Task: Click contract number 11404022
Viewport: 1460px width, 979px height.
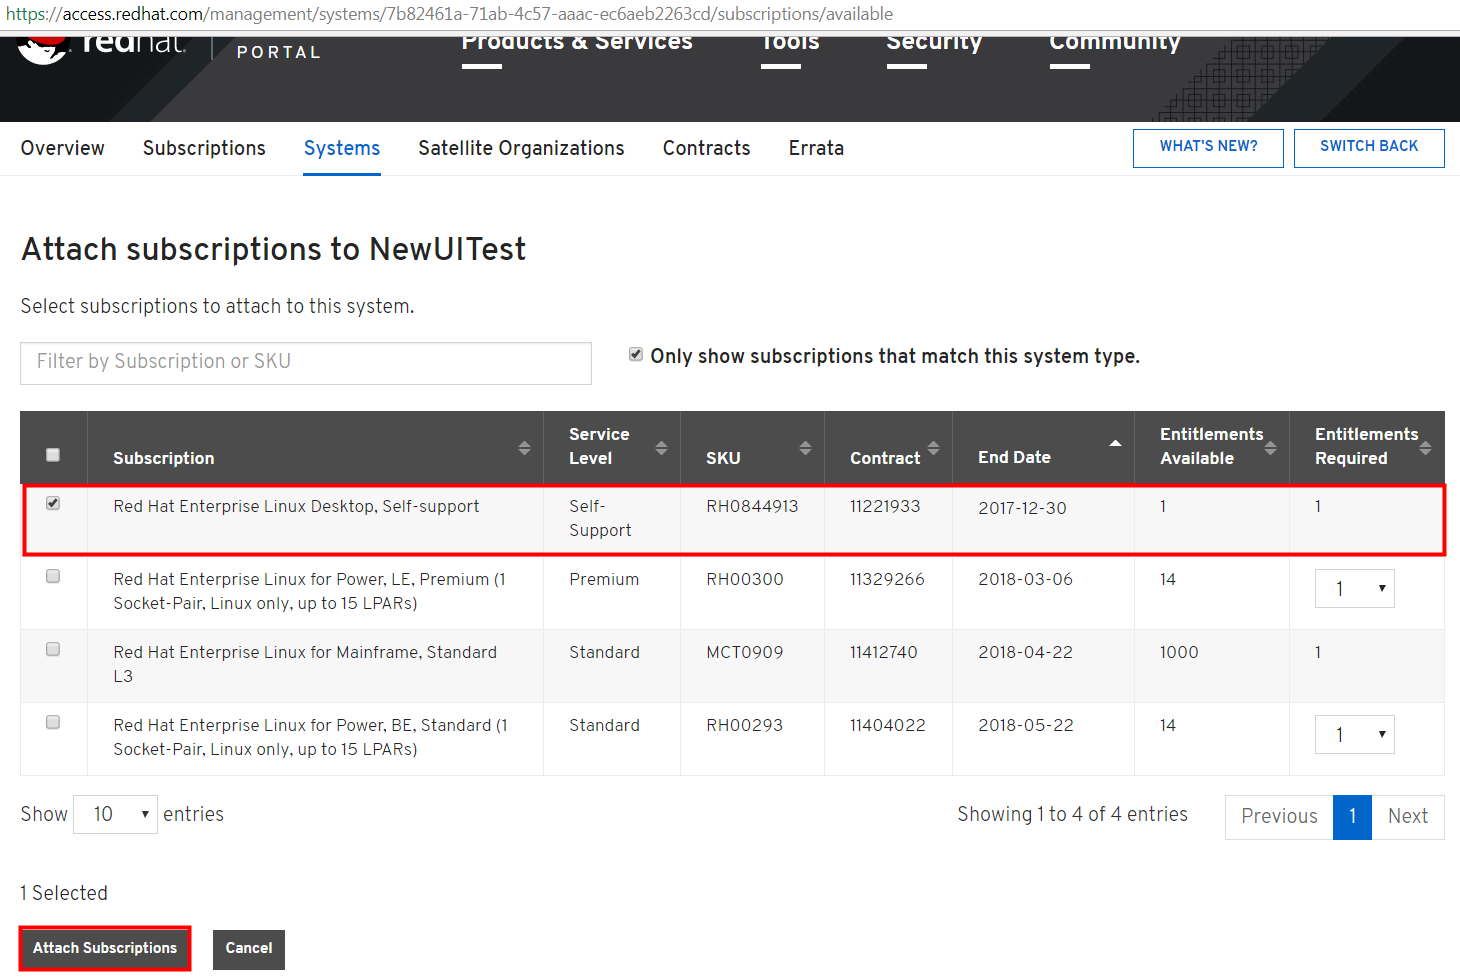Action: (x=887, y=725)
